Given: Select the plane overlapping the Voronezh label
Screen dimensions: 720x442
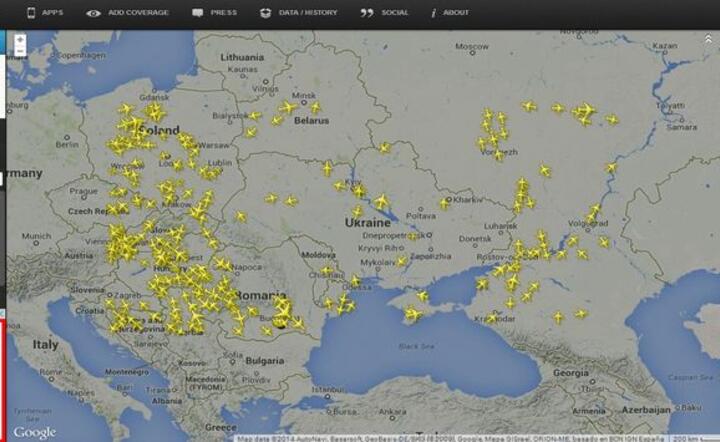Looking at the screenshot, I should tap(499, 155).
